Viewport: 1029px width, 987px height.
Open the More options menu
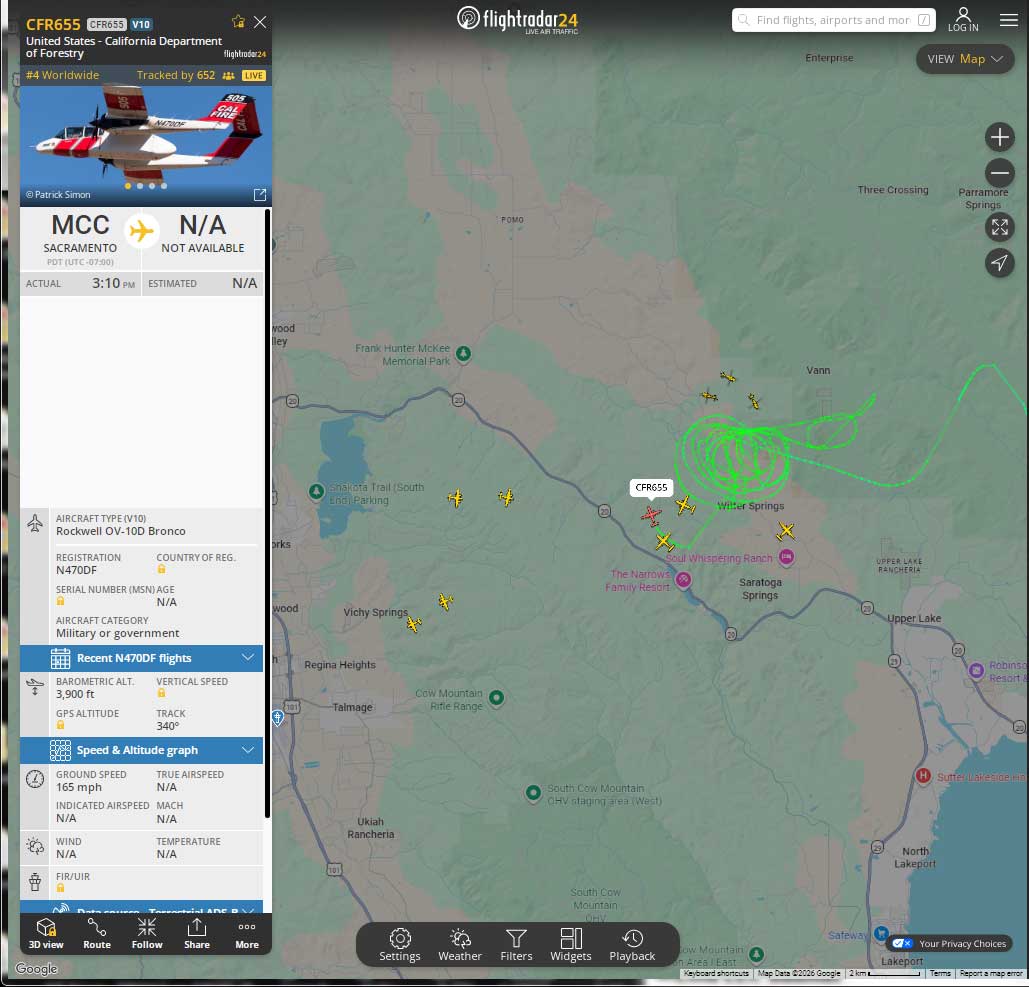[x=247, y=933]
